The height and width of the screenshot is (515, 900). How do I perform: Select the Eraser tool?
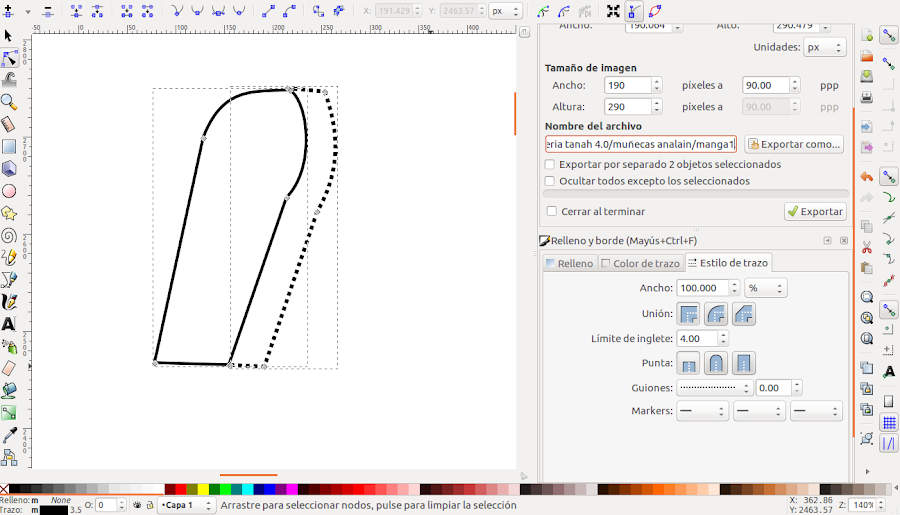pyautogui.click(x=9, y=369)
